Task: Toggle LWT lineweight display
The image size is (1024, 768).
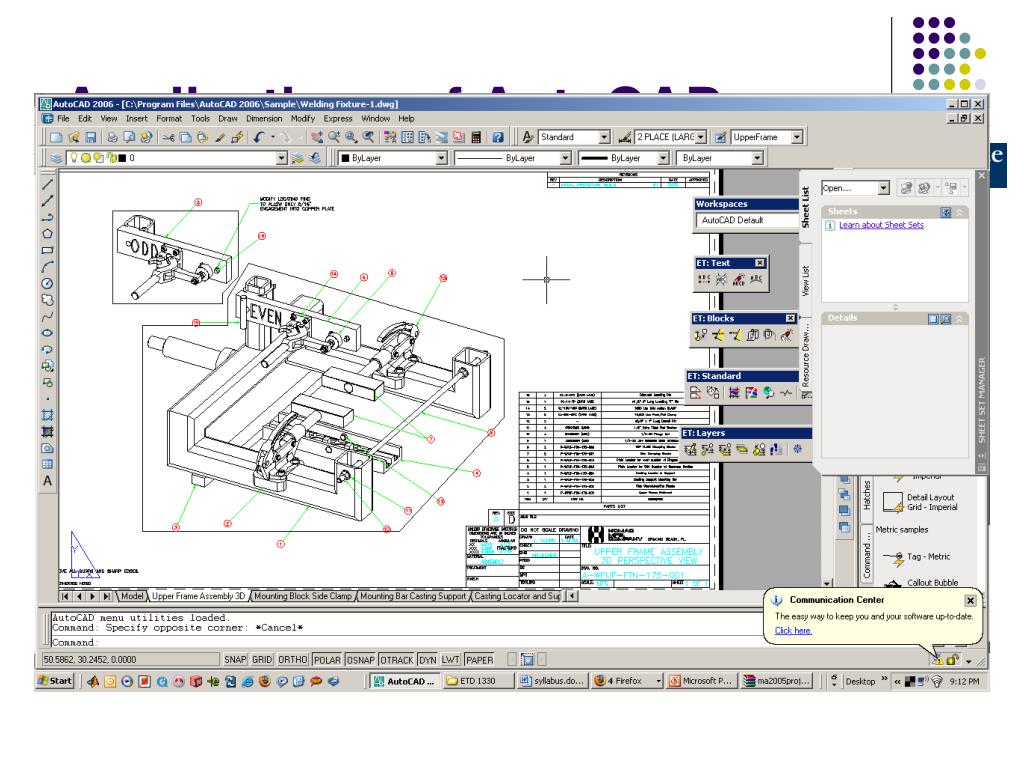Action: pos(451,660)
